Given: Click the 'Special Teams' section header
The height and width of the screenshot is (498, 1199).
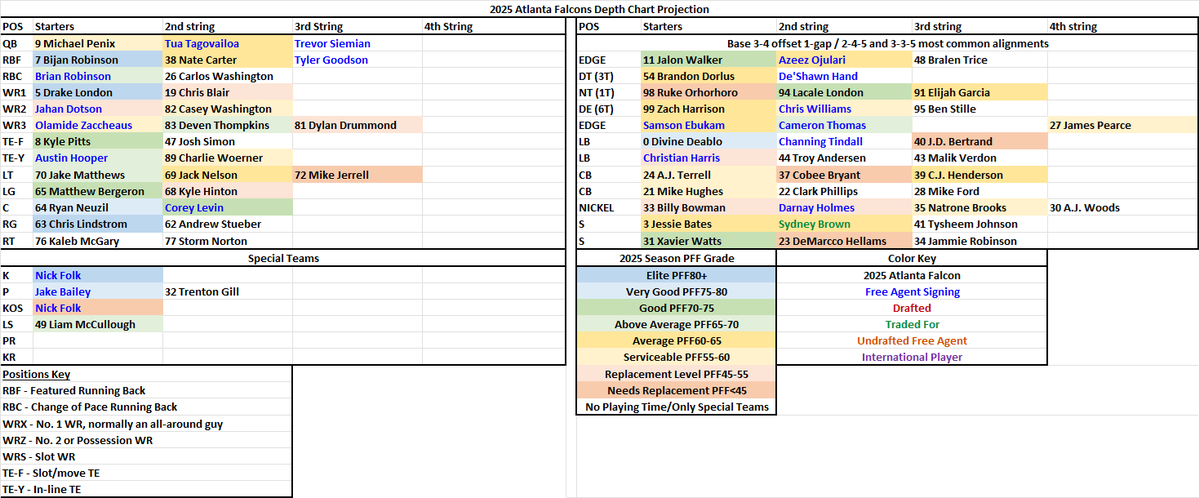Looking at the screenshot, I should tap(282, 259).
